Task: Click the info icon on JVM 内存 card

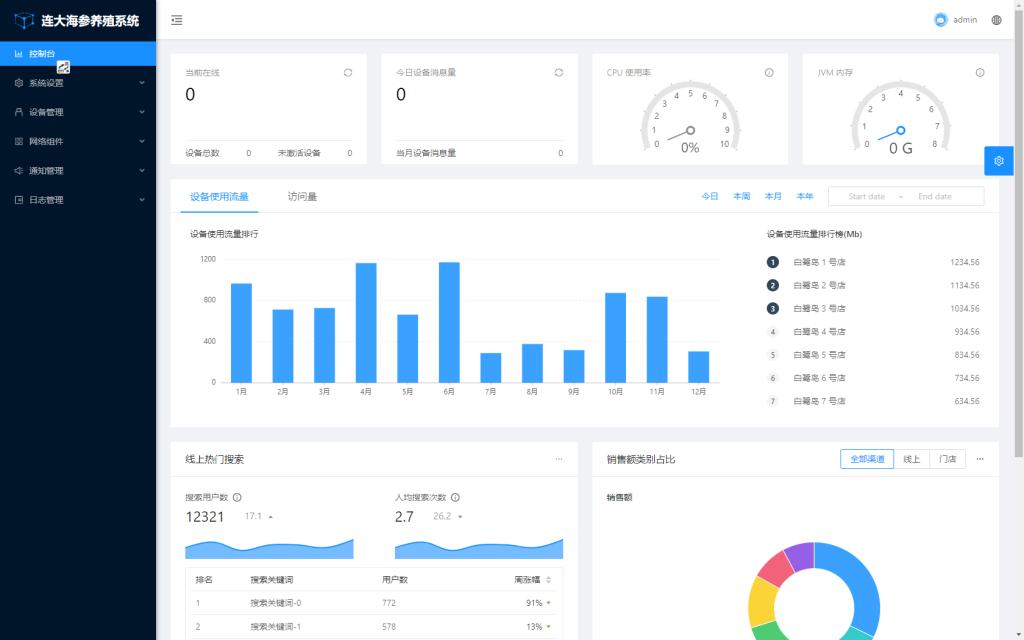Action: tap(980, 72)
